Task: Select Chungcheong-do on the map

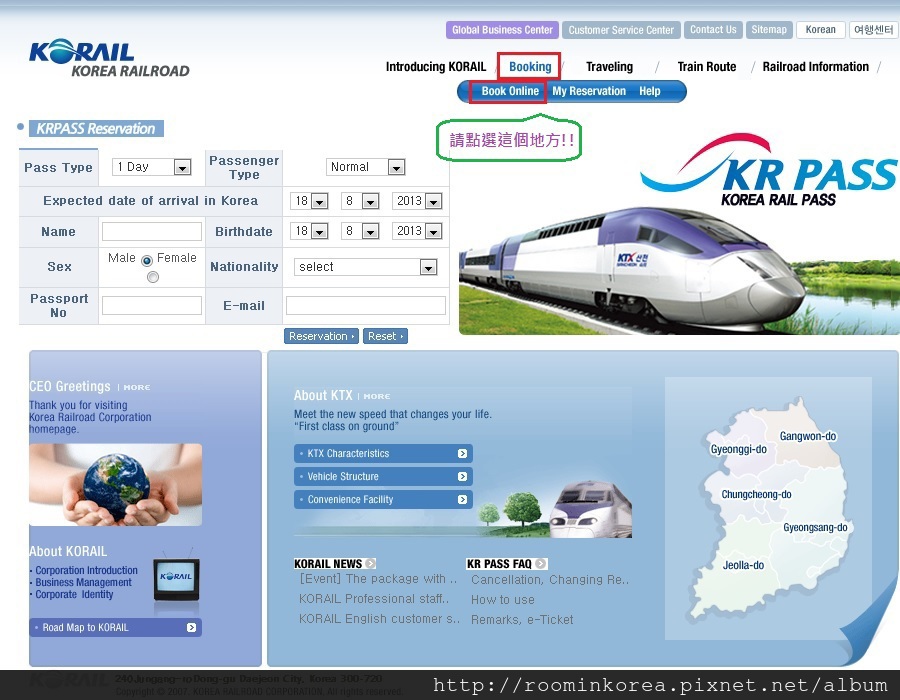Action: 756,495
